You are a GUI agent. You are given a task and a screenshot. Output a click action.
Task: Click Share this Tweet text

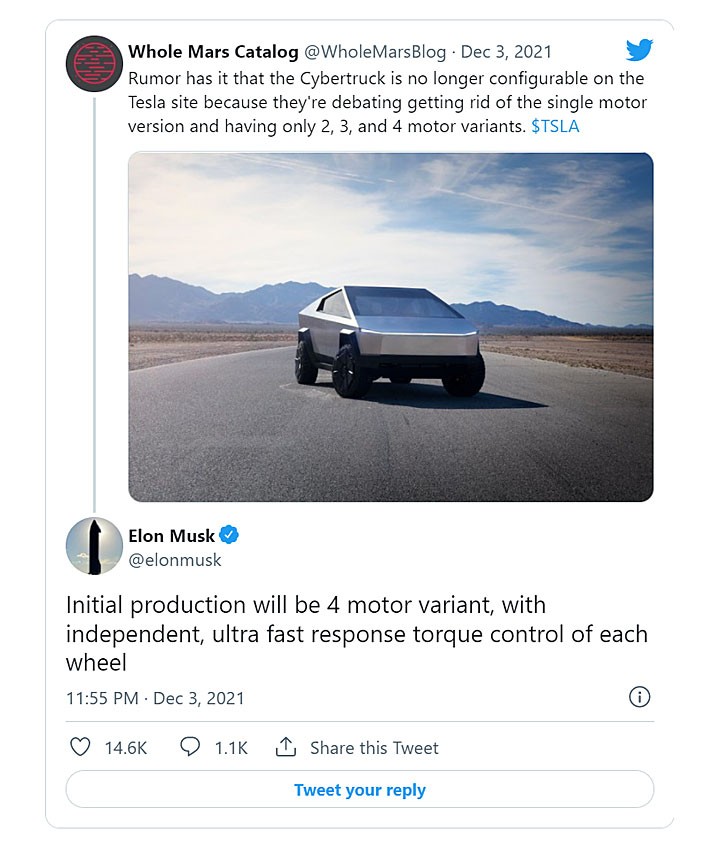[374, 747]
